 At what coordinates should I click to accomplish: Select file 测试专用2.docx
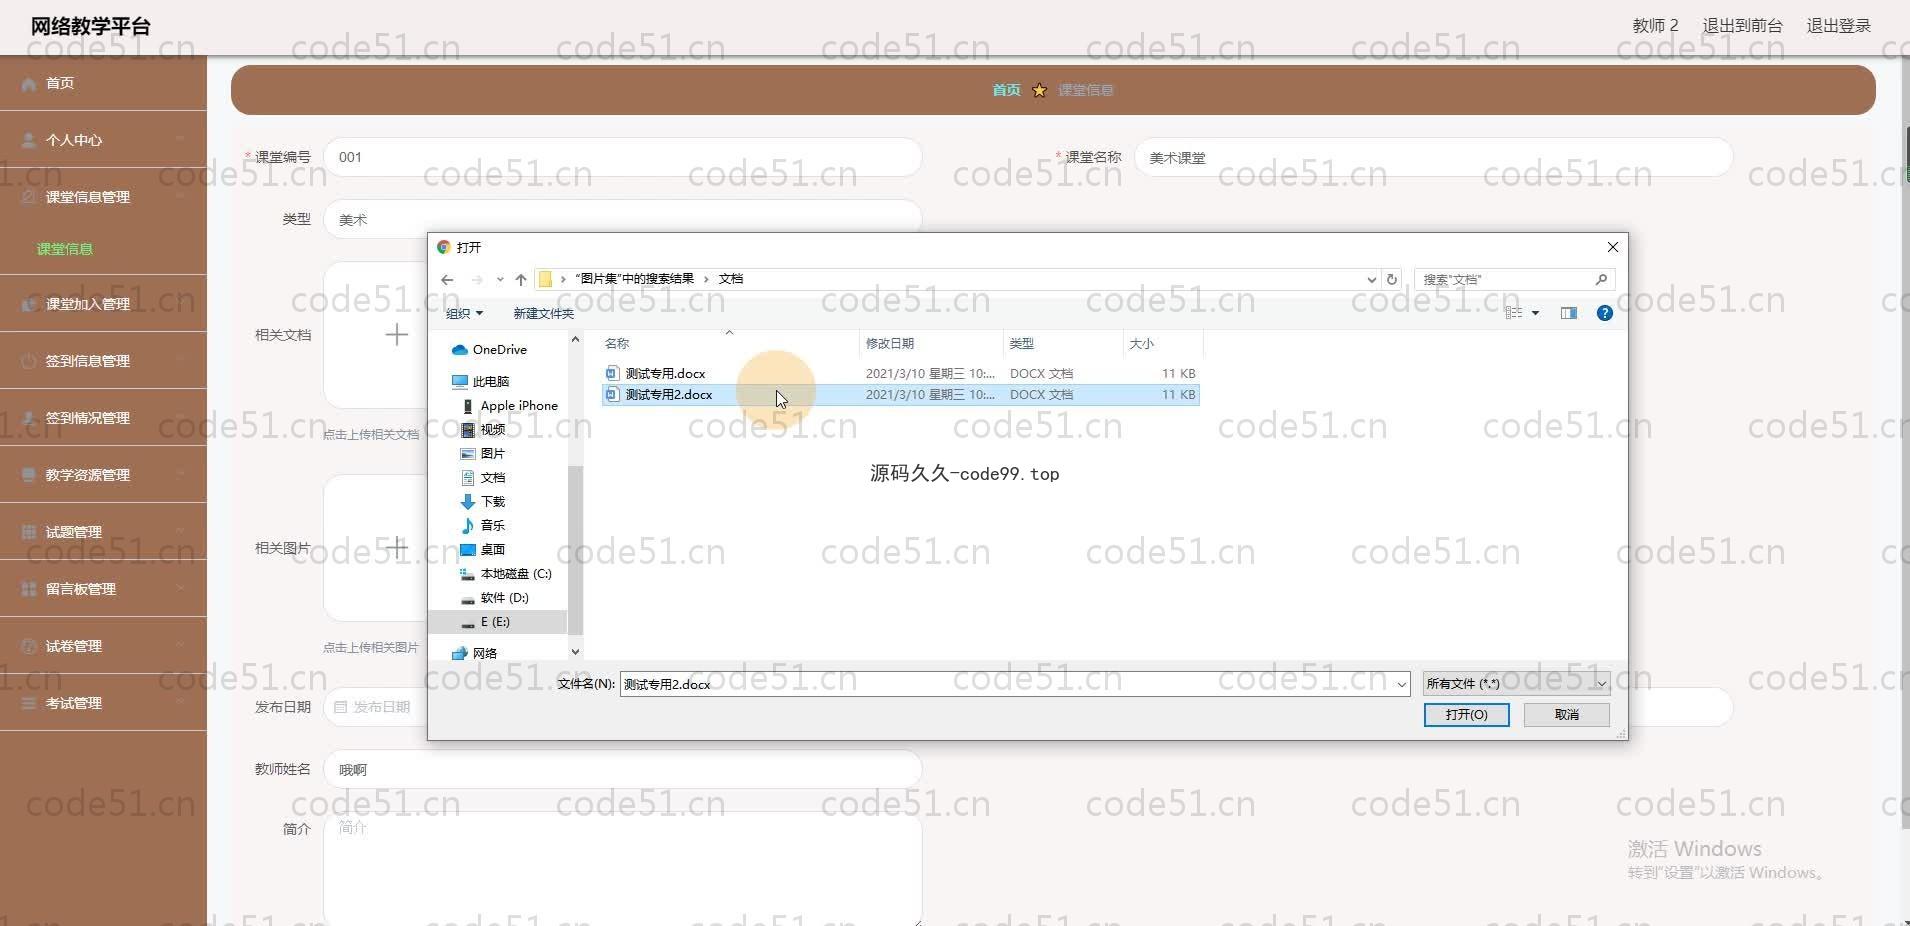point(900,395)
